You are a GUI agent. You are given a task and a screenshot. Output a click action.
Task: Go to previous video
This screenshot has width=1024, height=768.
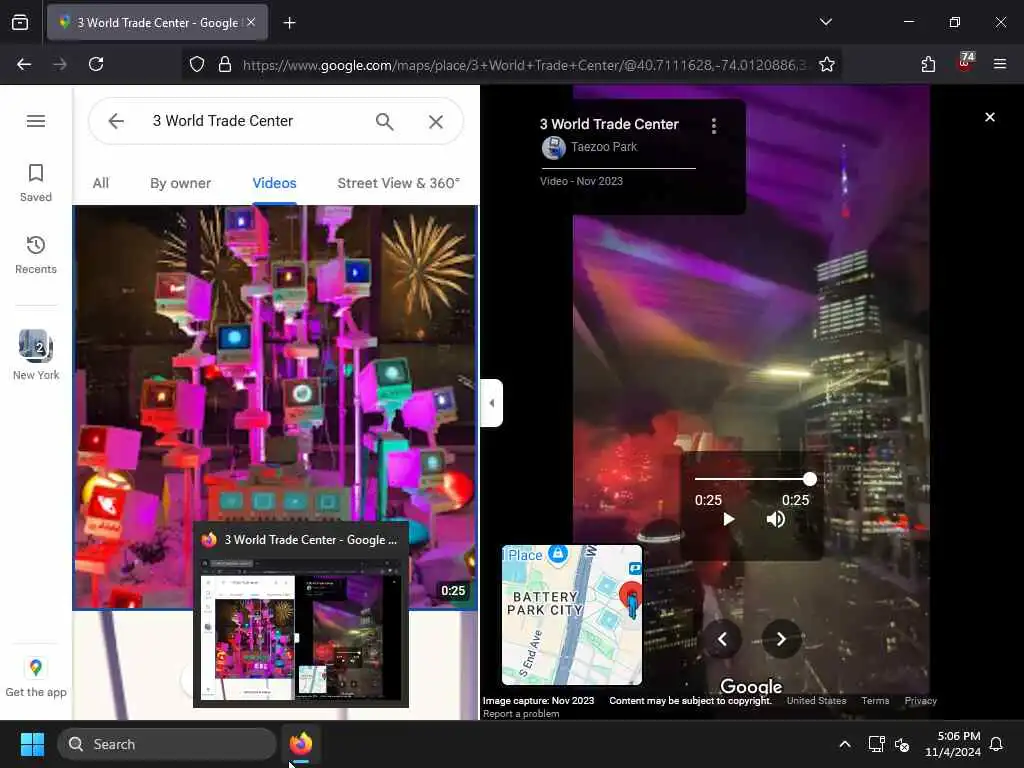[x=722, y=639]
